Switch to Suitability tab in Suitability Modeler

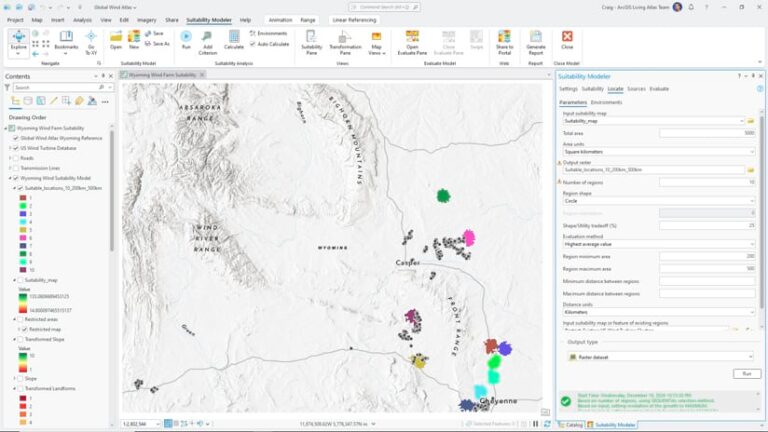coord(592,89)
